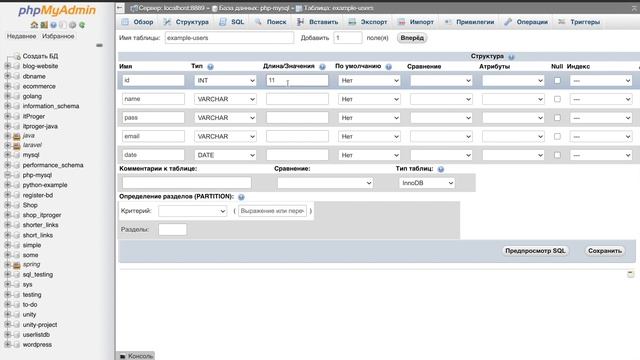
Task: Open help icon next to PARTITION definition
Action: click(x=241, y=197)
